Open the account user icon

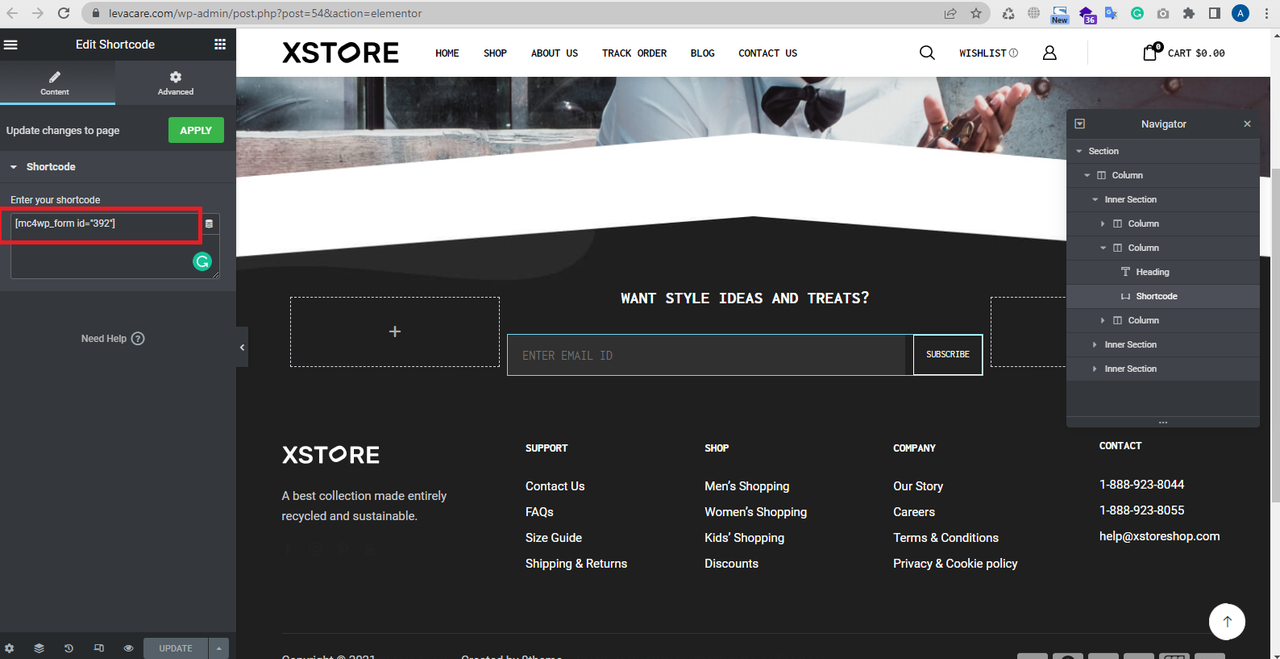click(x=1049, y=53)
